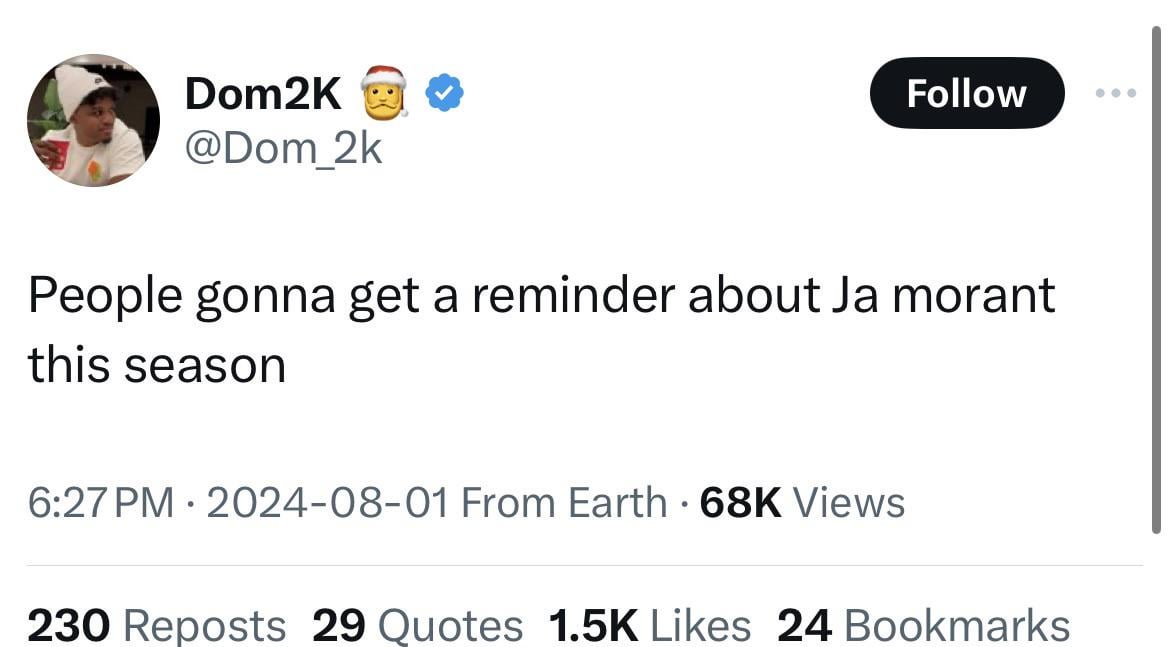Screen dimensions: 1170x647
Task: View Dom2K's profile picture
Action: tap(93, 120)
